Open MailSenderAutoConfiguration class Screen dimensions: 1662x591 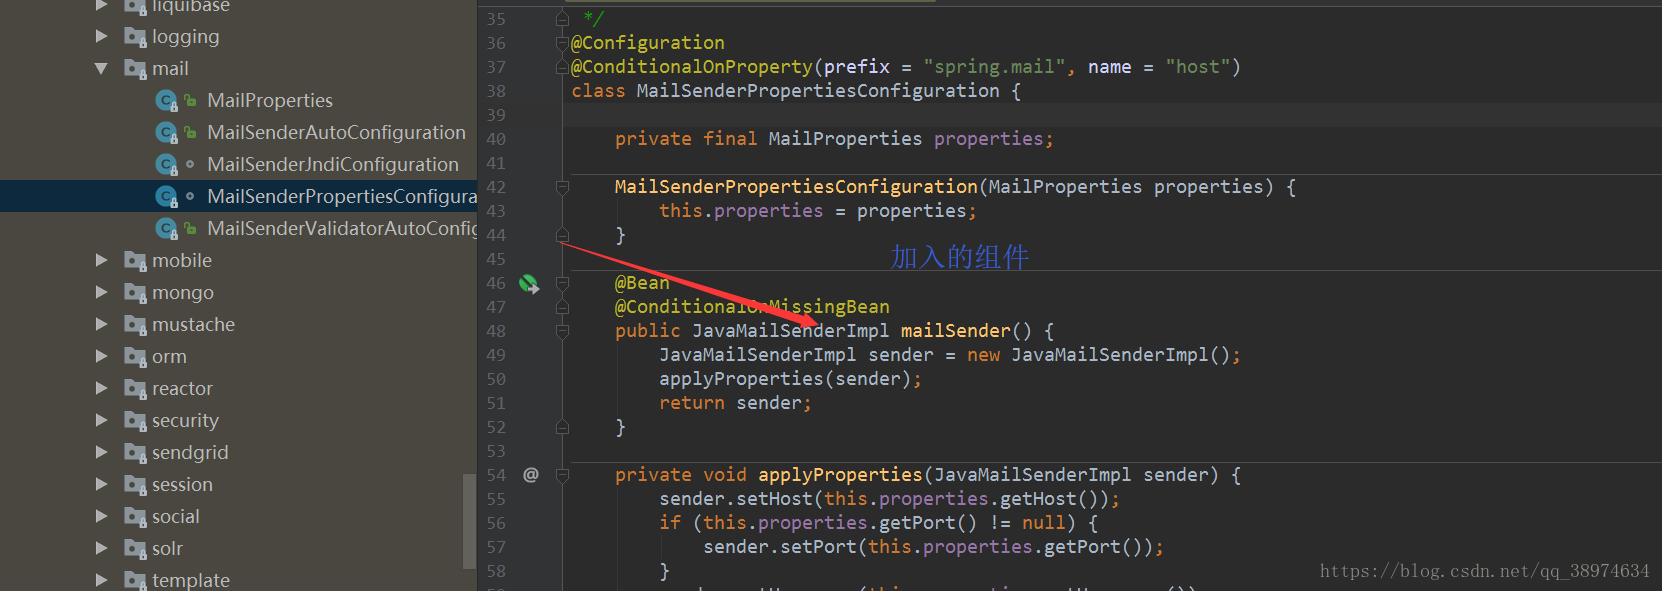tap(336, 132)
